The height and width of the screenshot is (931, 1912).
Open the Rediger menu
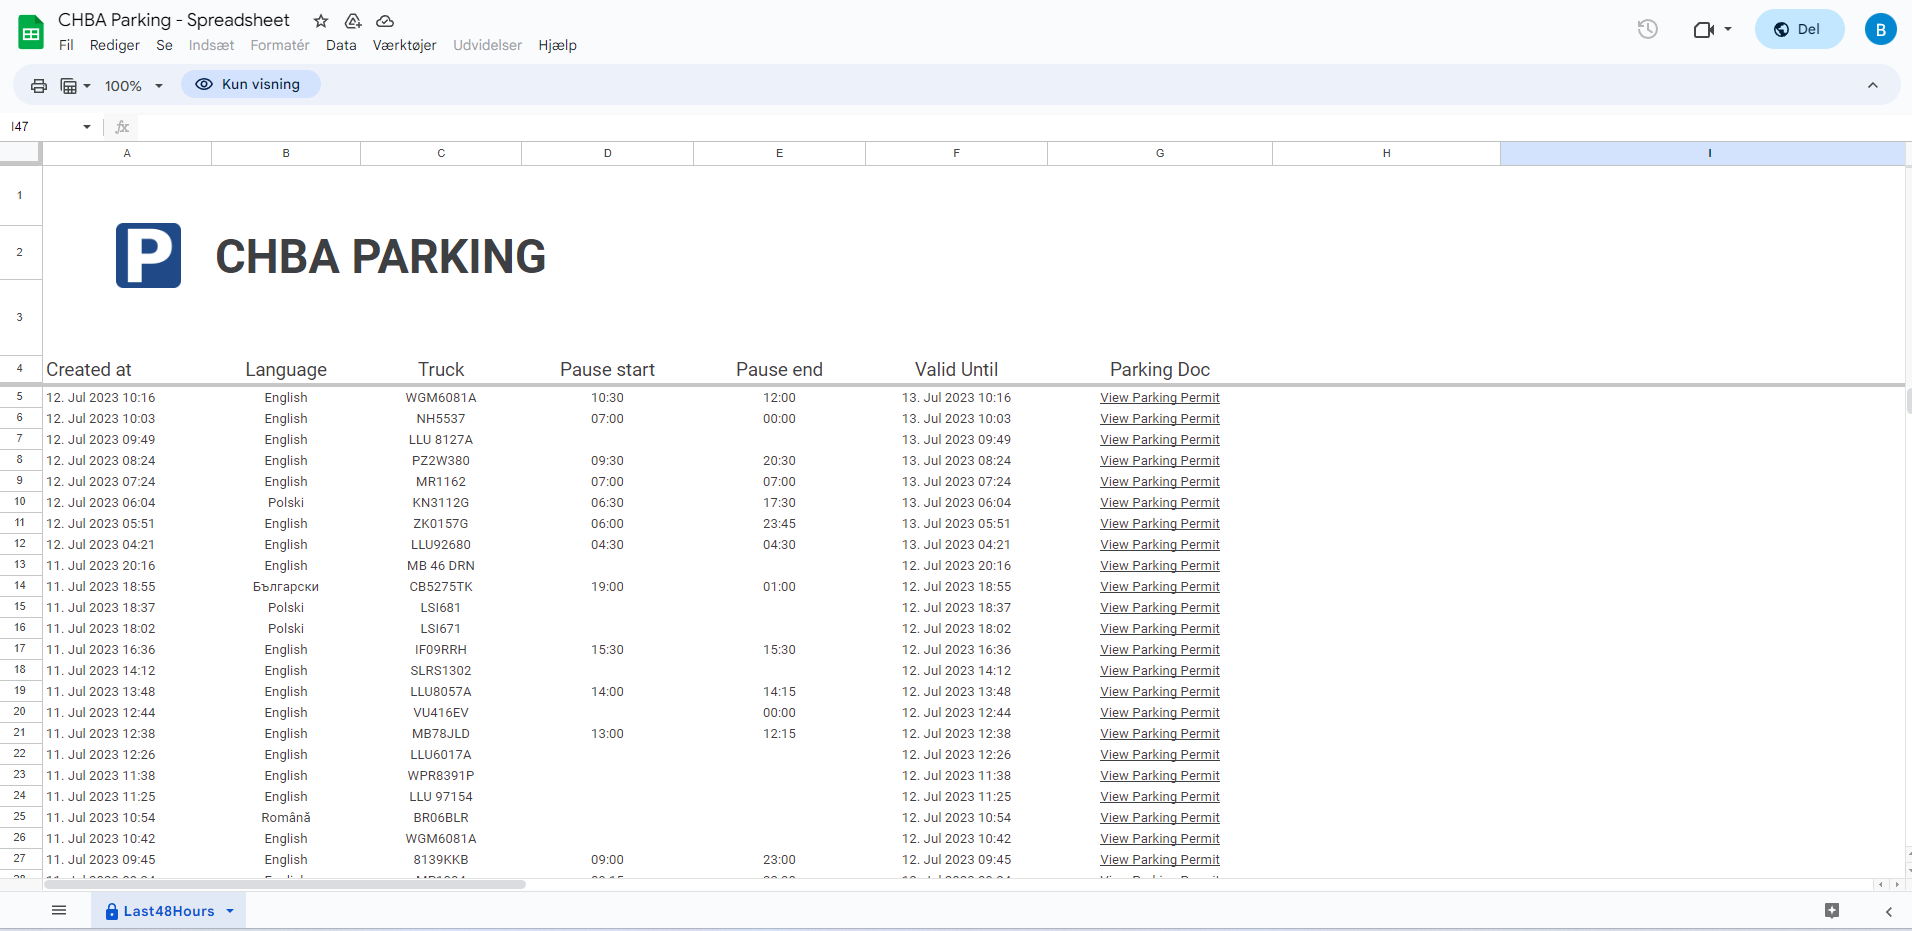coord(115,45)
